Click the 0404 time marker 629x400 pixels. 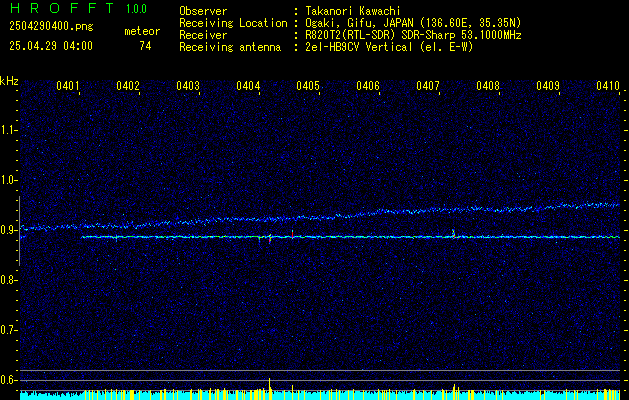(248, 86)
